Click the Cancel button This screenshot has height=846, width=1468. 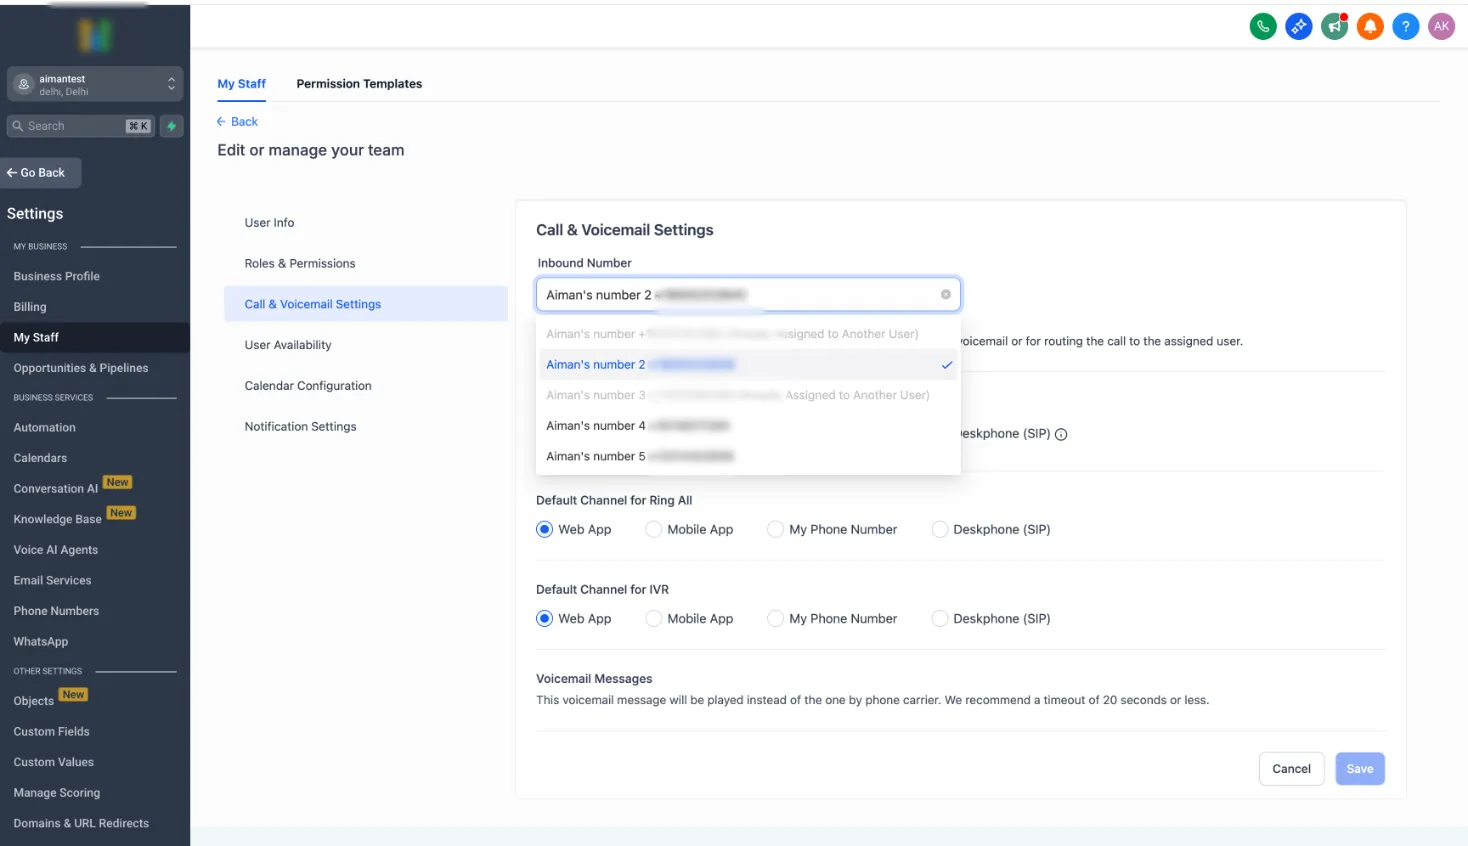[x=1291, y=769]
